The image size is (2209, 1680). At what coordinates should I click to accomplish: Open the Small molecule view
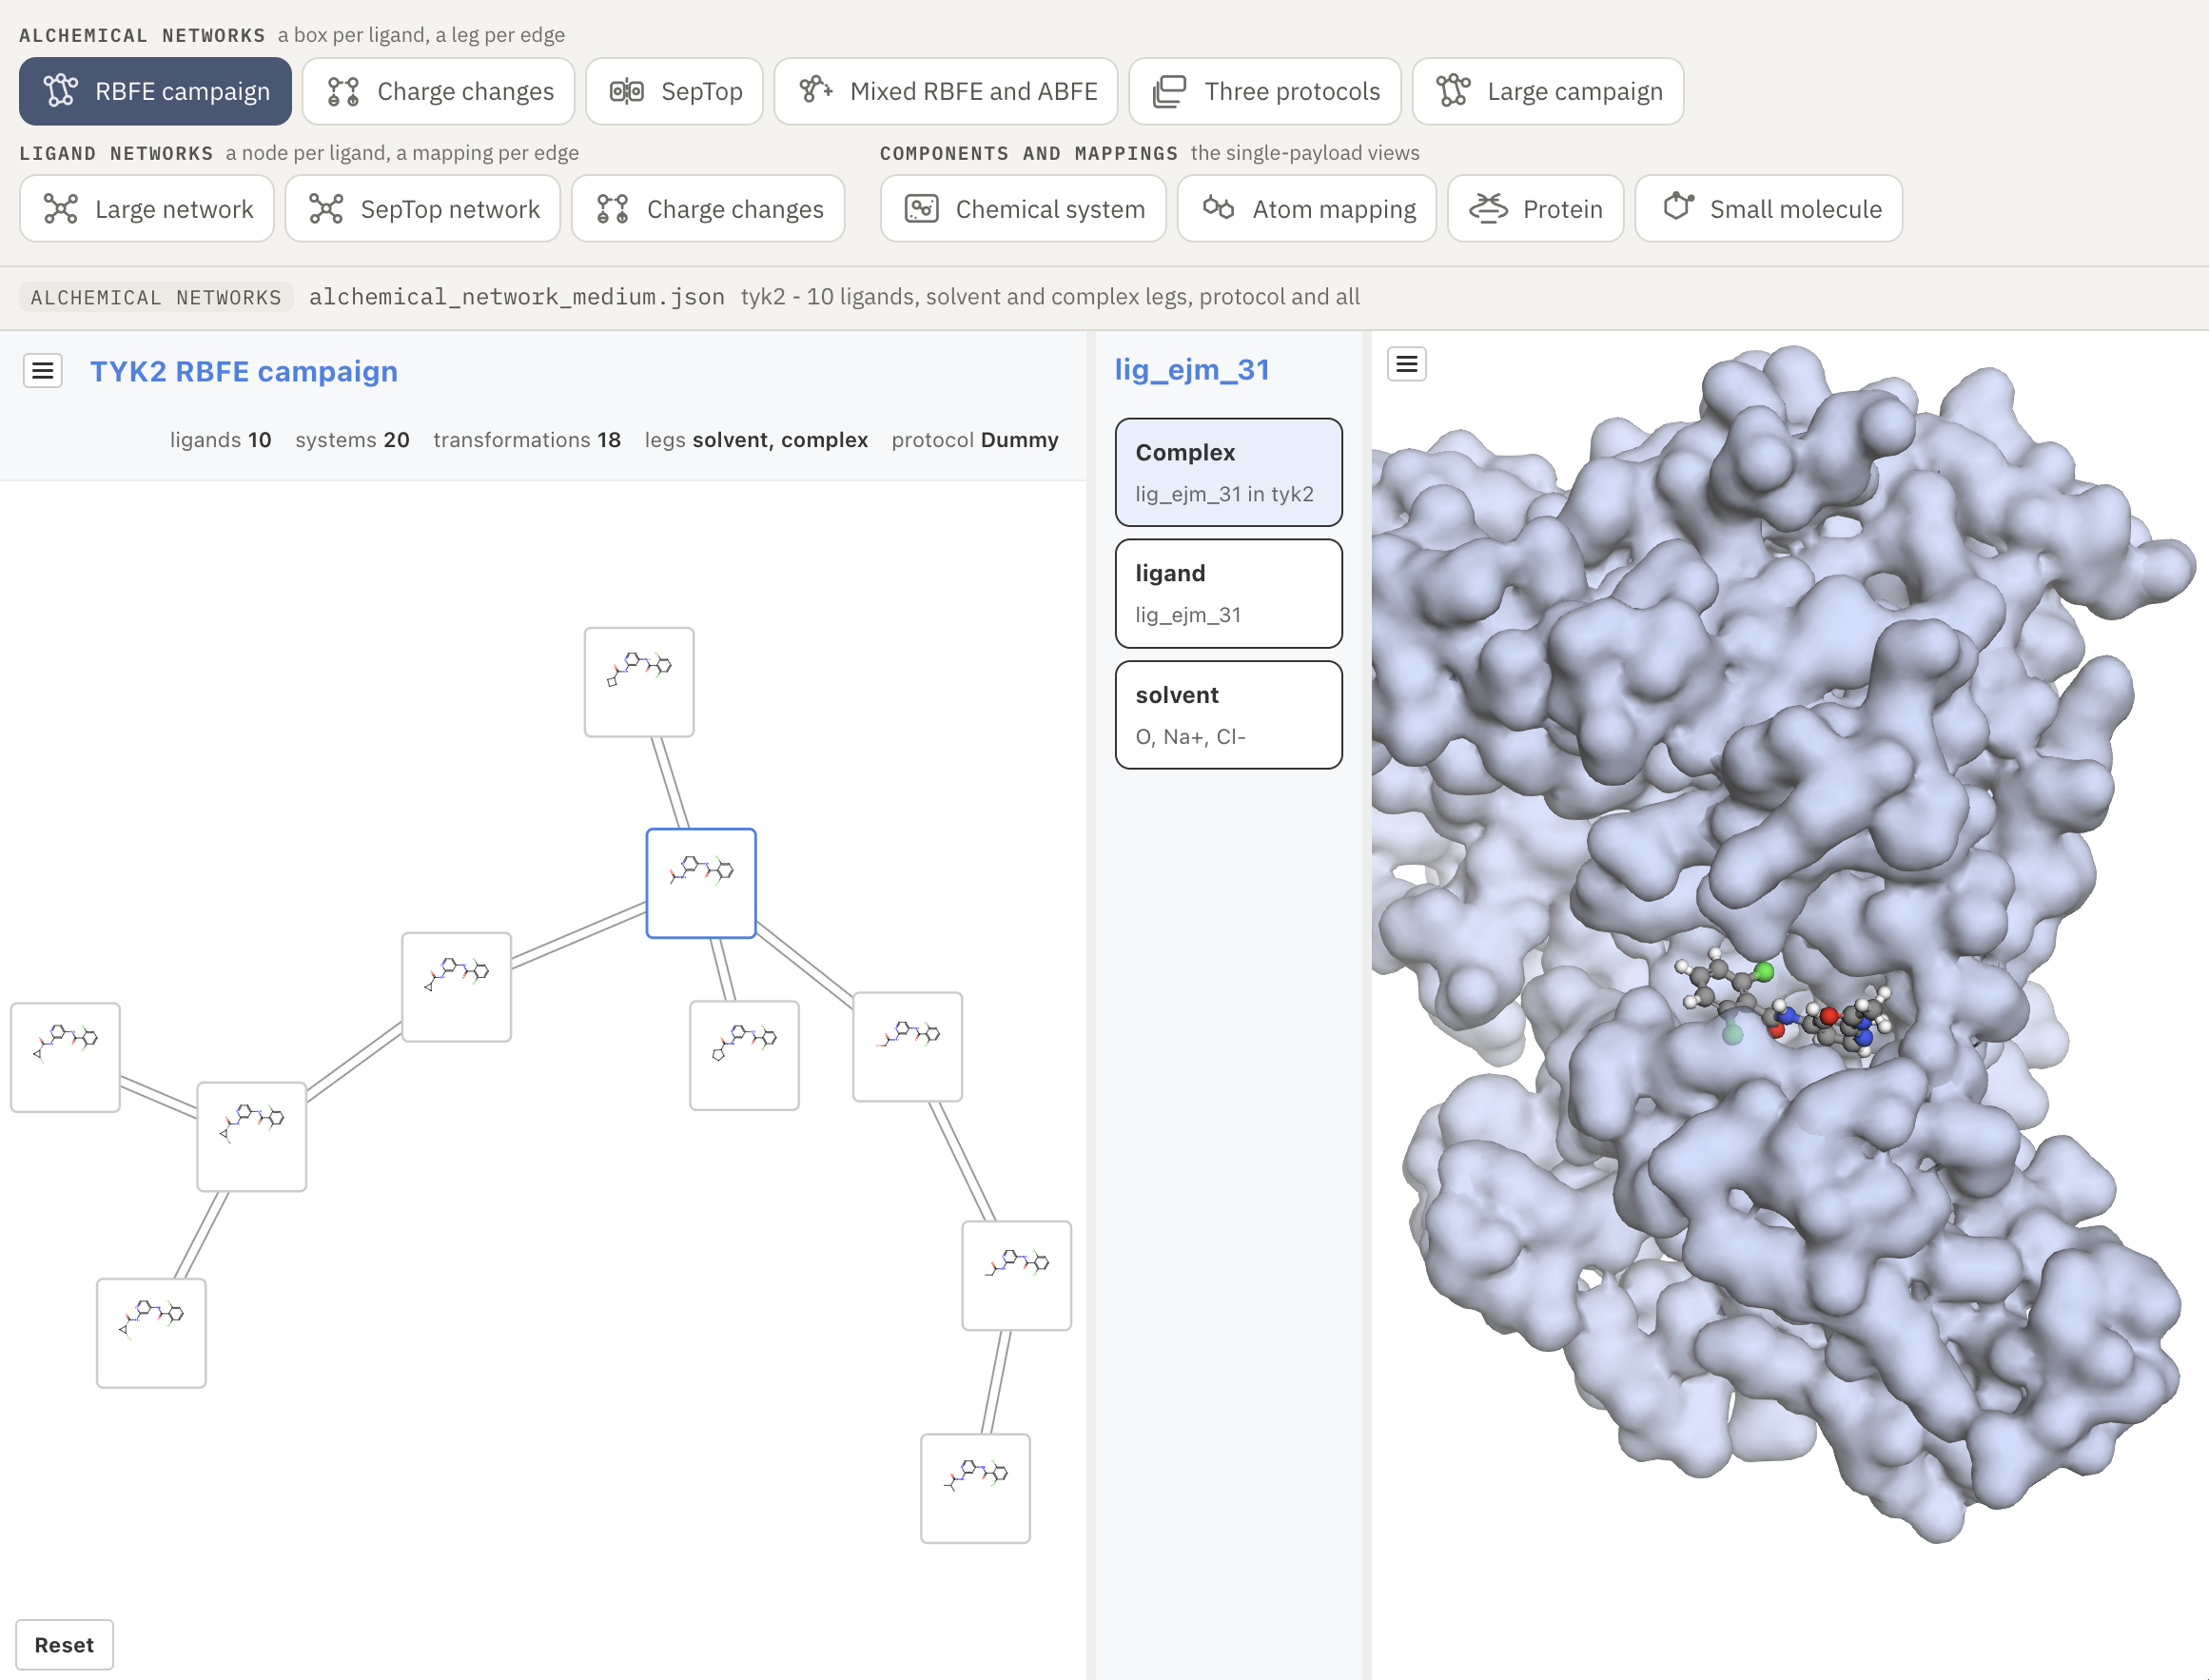(x=1768, y=209)
